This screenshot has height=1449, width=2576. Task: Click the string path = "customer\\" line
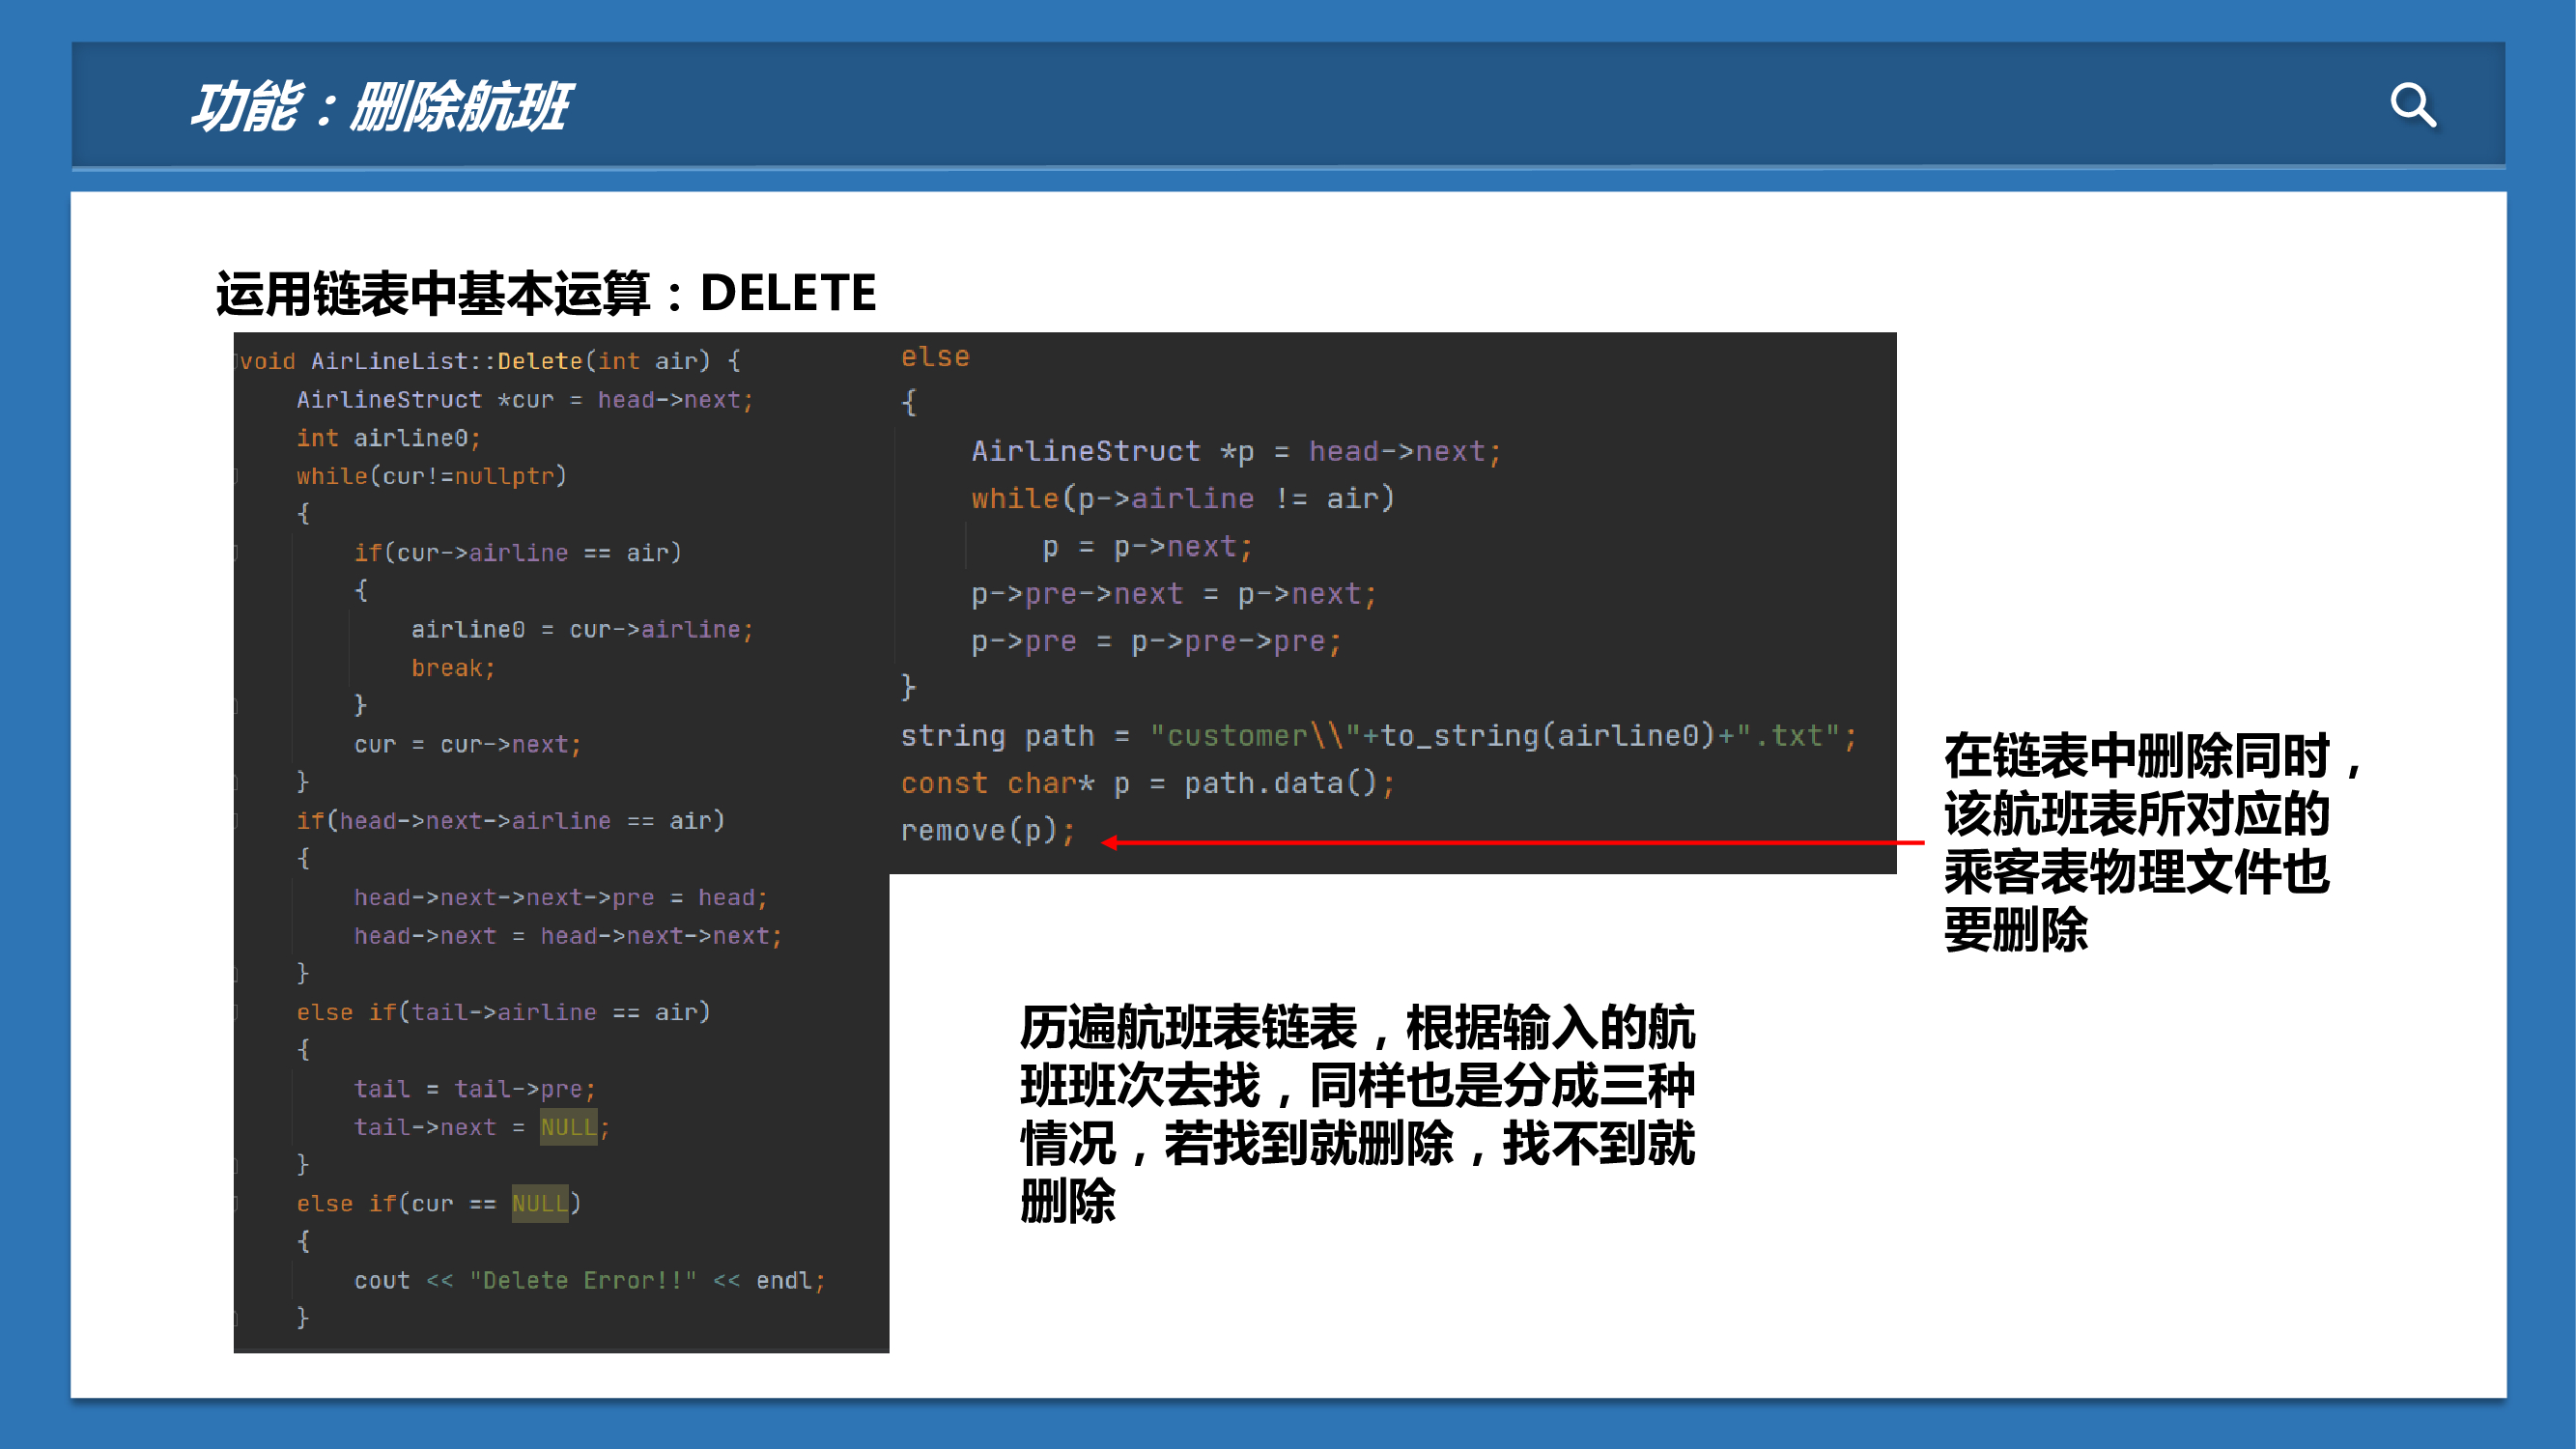tap(1379, 737)
